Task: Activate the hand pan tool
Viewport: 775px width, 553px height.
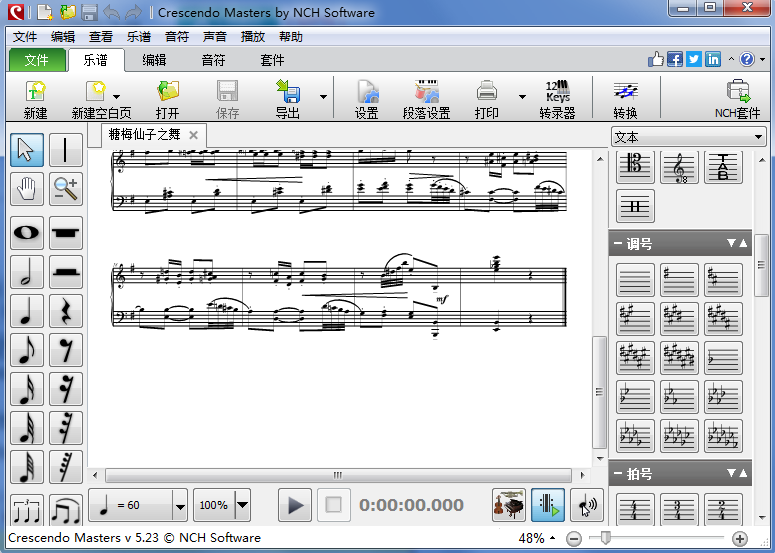Action: tap(27, 189)
